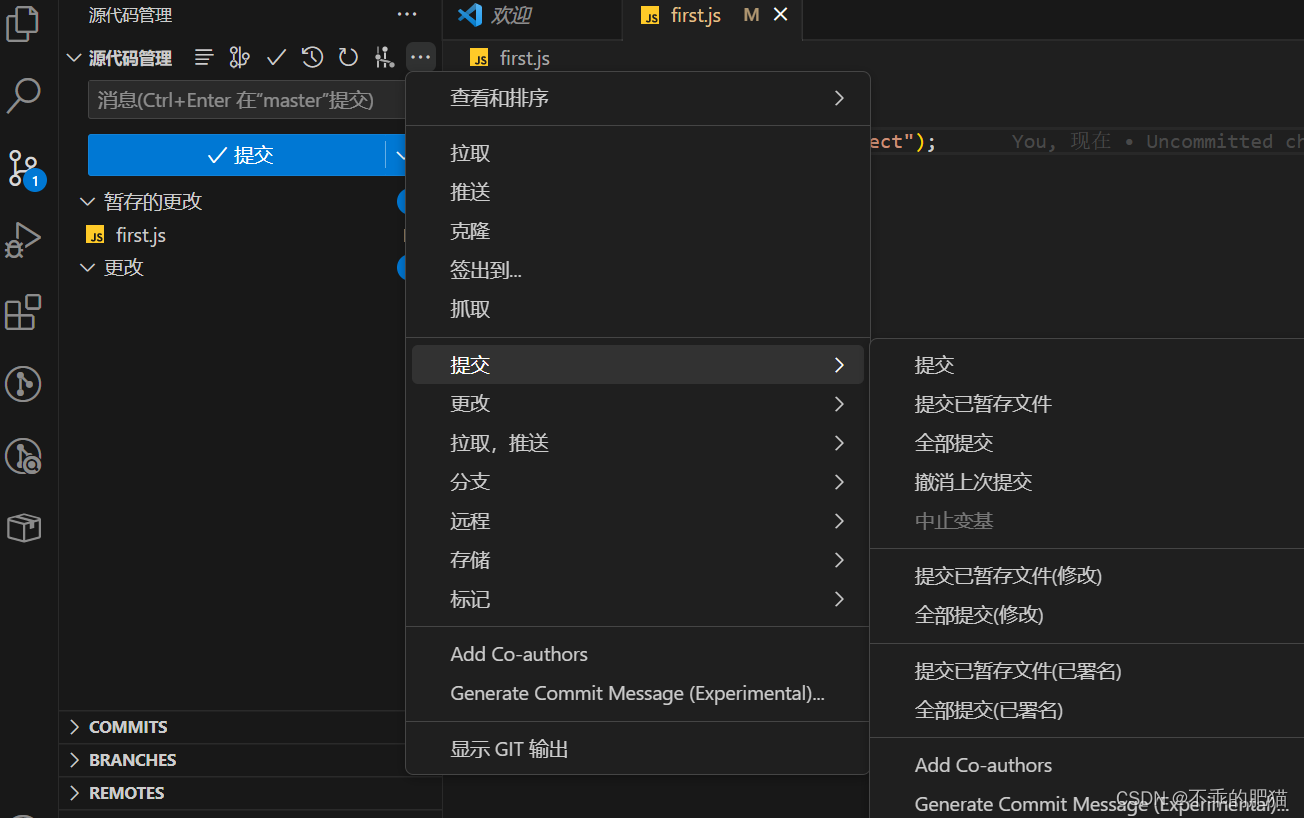Expand the REMOTES section
This screenshot has width=1304, height=818.
point(74,793)
